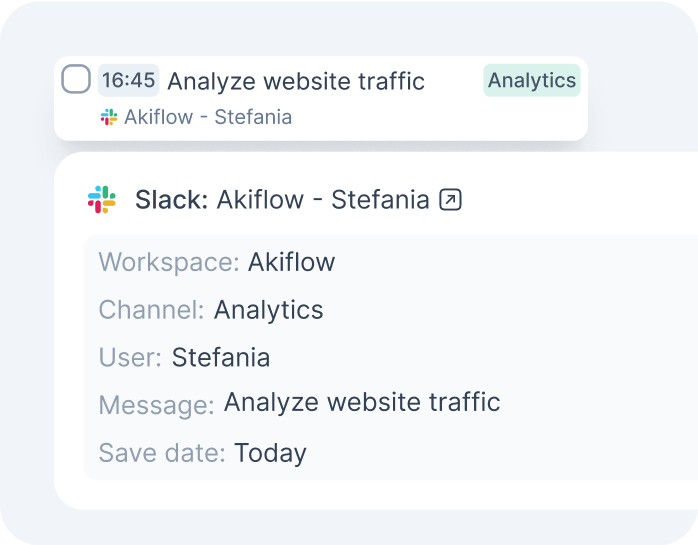Click the Slack: Akiflow - Stefania heading

(282, 199)
